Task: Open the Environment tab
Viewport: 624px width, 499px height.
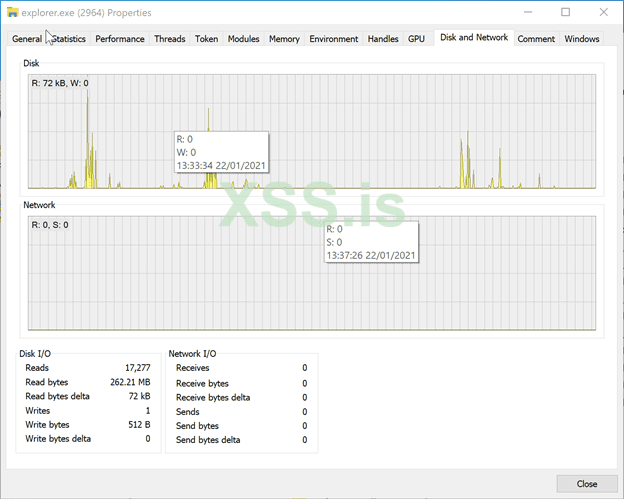Action: (333, 39)
